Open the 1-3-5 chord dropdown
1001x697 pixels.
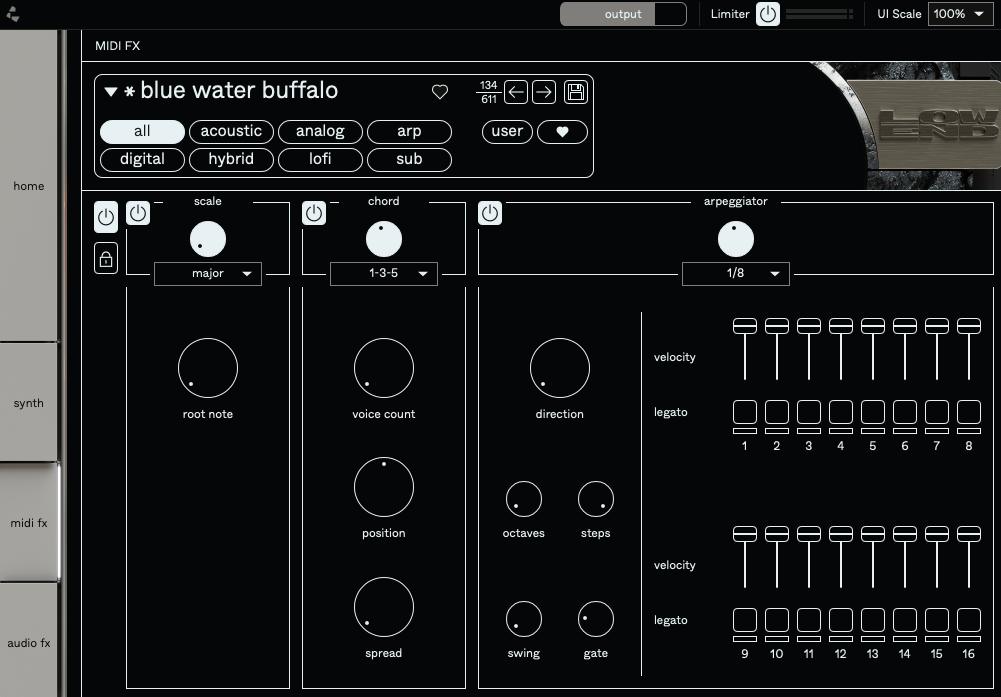click(384, 273)
